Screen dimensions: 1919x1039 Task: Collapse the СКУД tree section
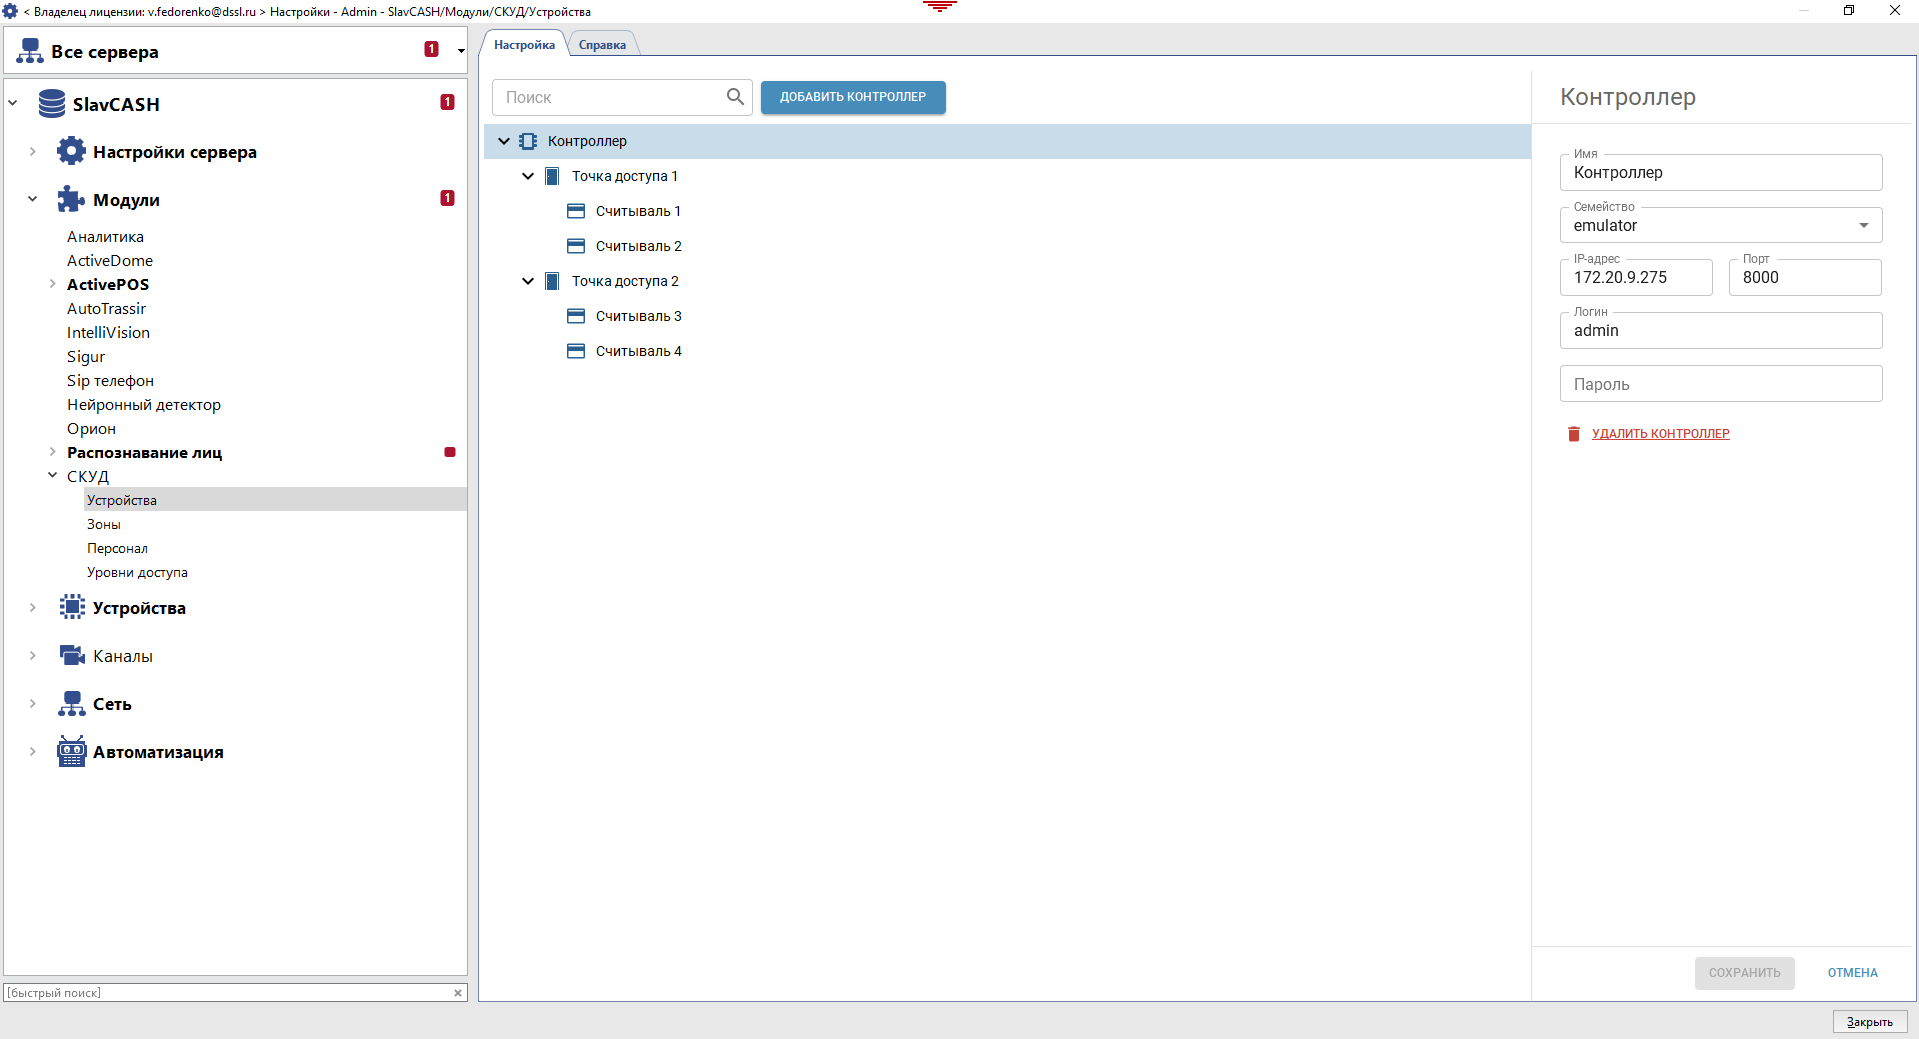(x=53, y=477)
